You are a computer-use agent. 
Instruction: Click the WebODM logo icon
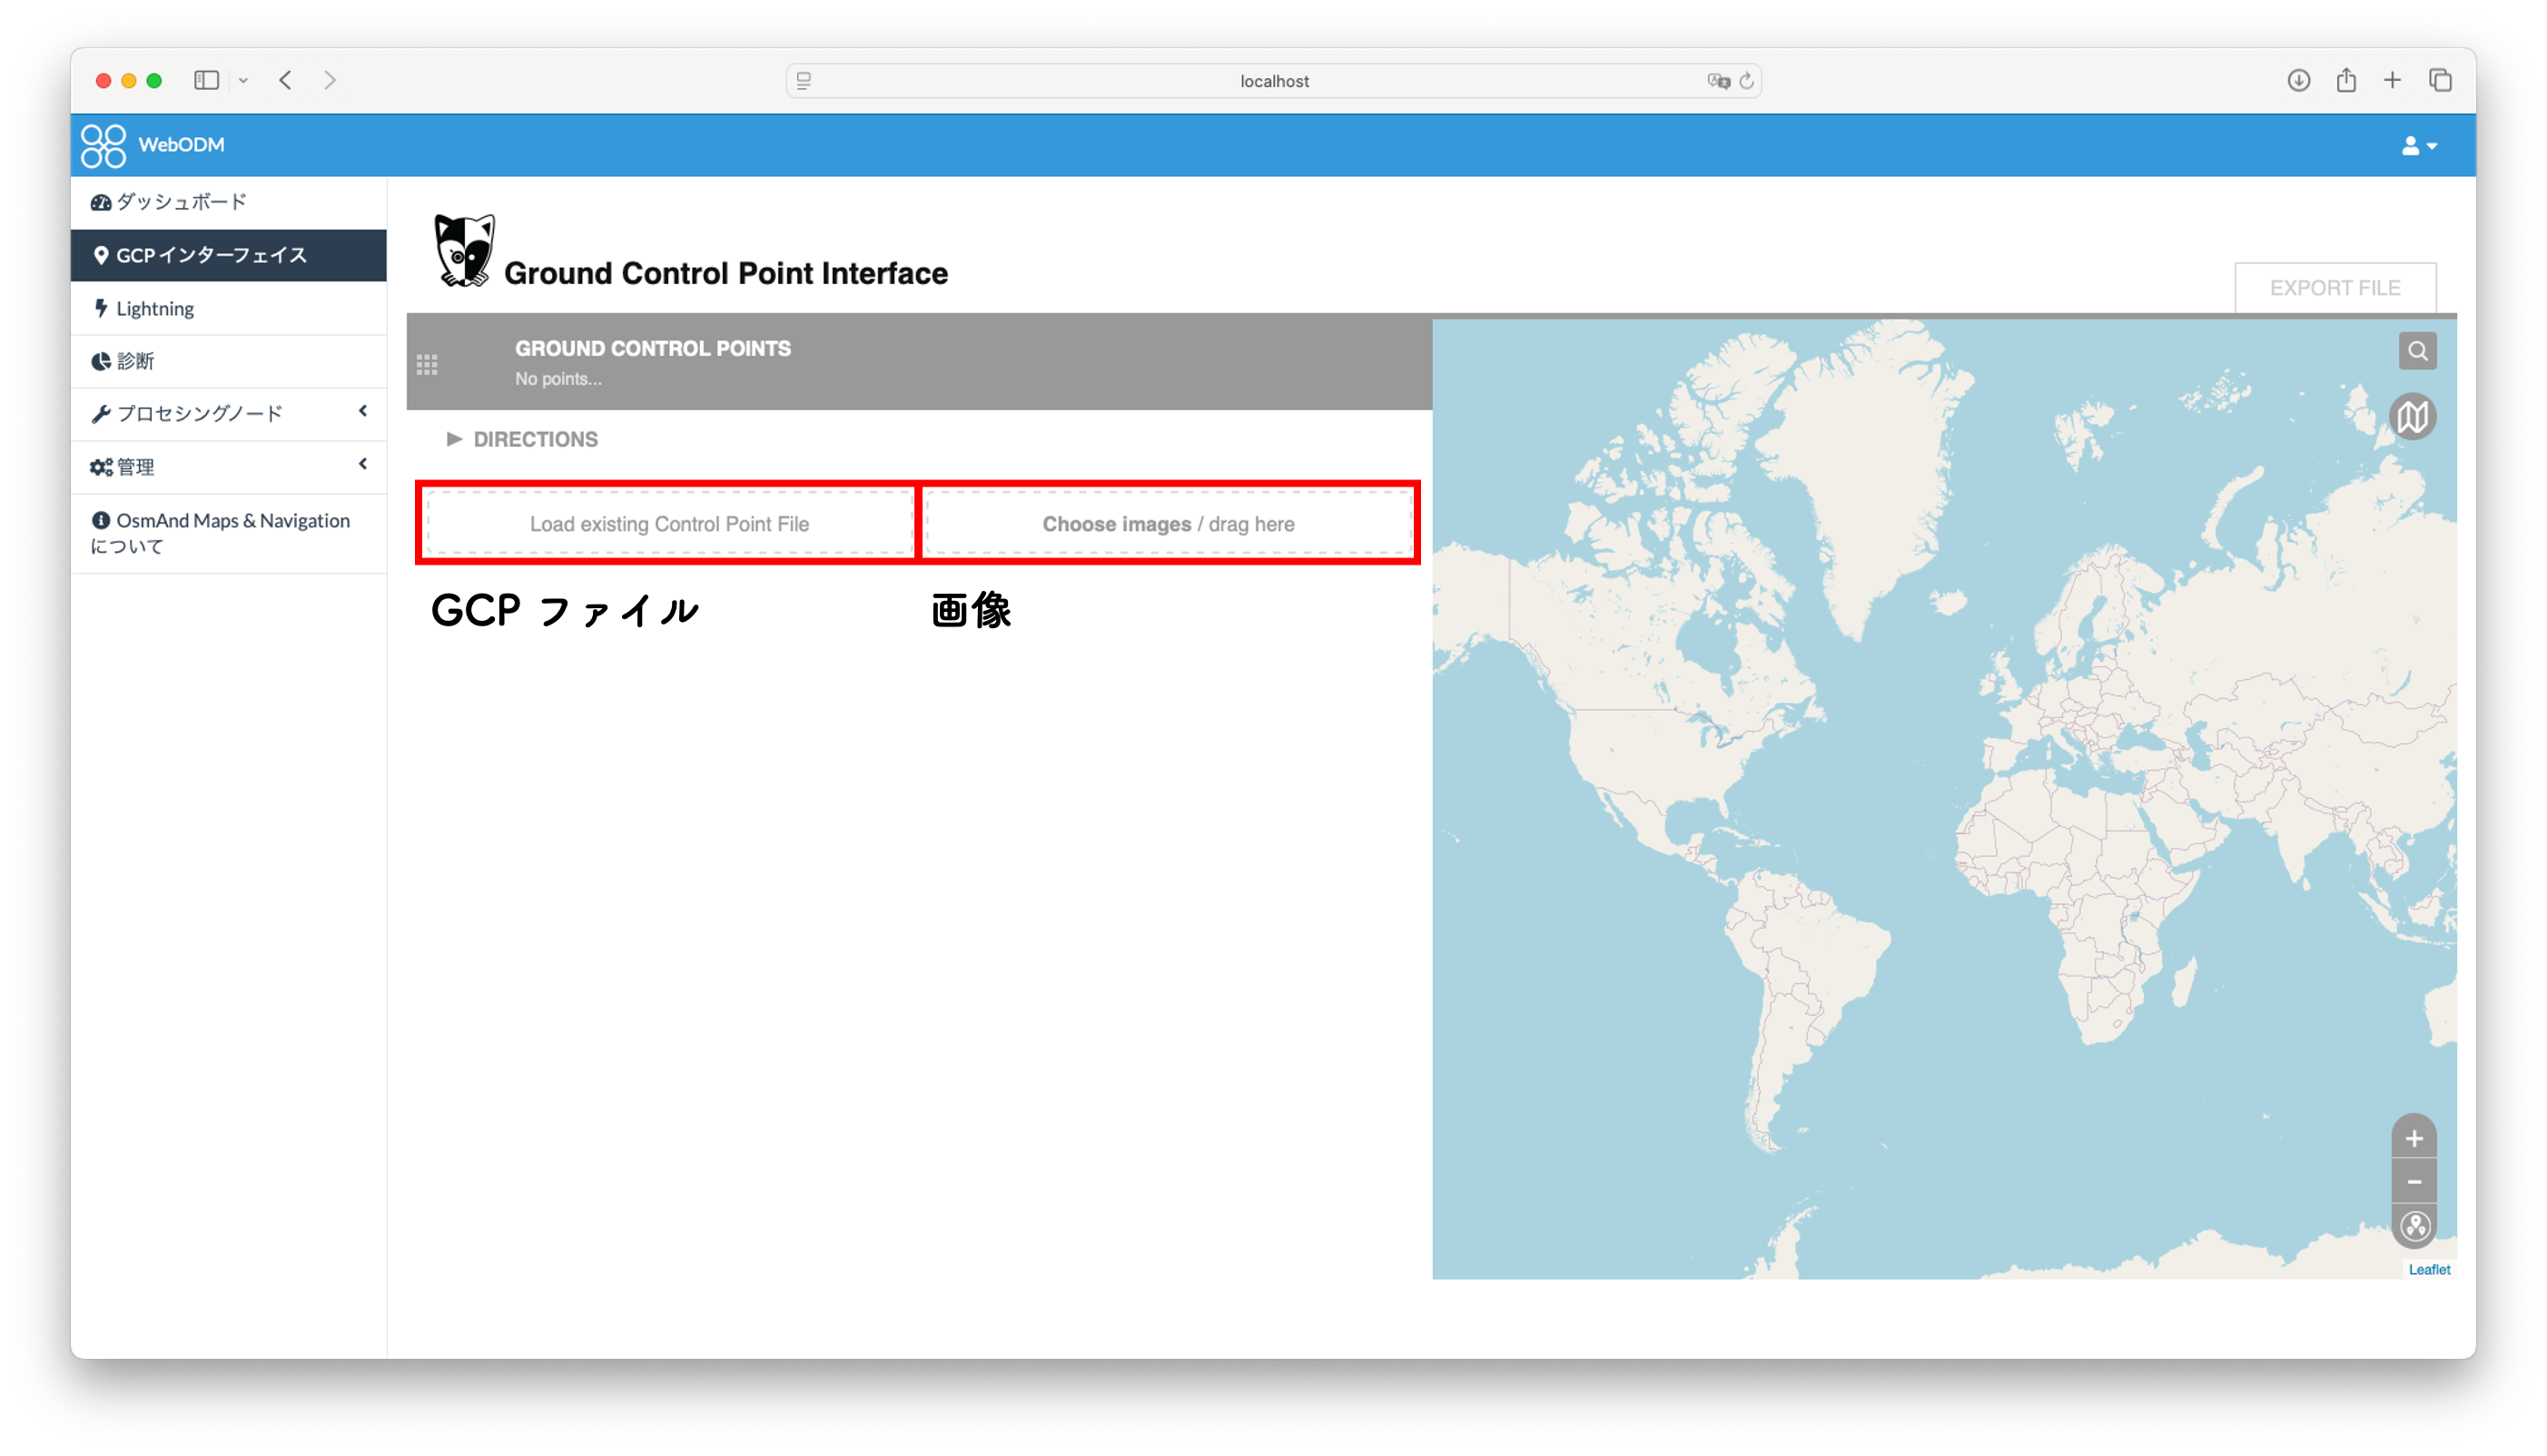[103, 145]
